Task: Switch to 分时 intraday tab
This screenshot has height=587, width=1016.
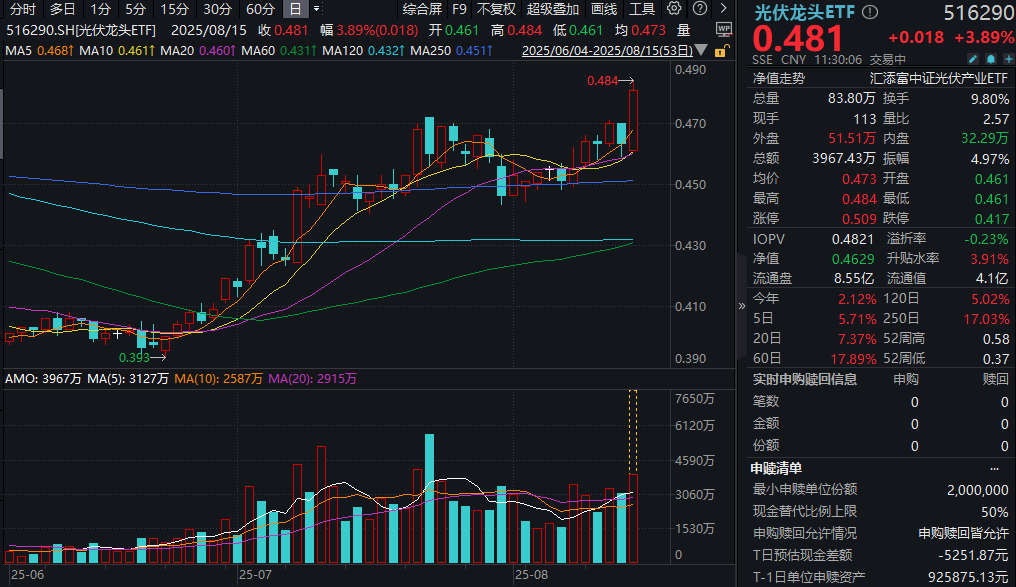Action: click(23, 9)
